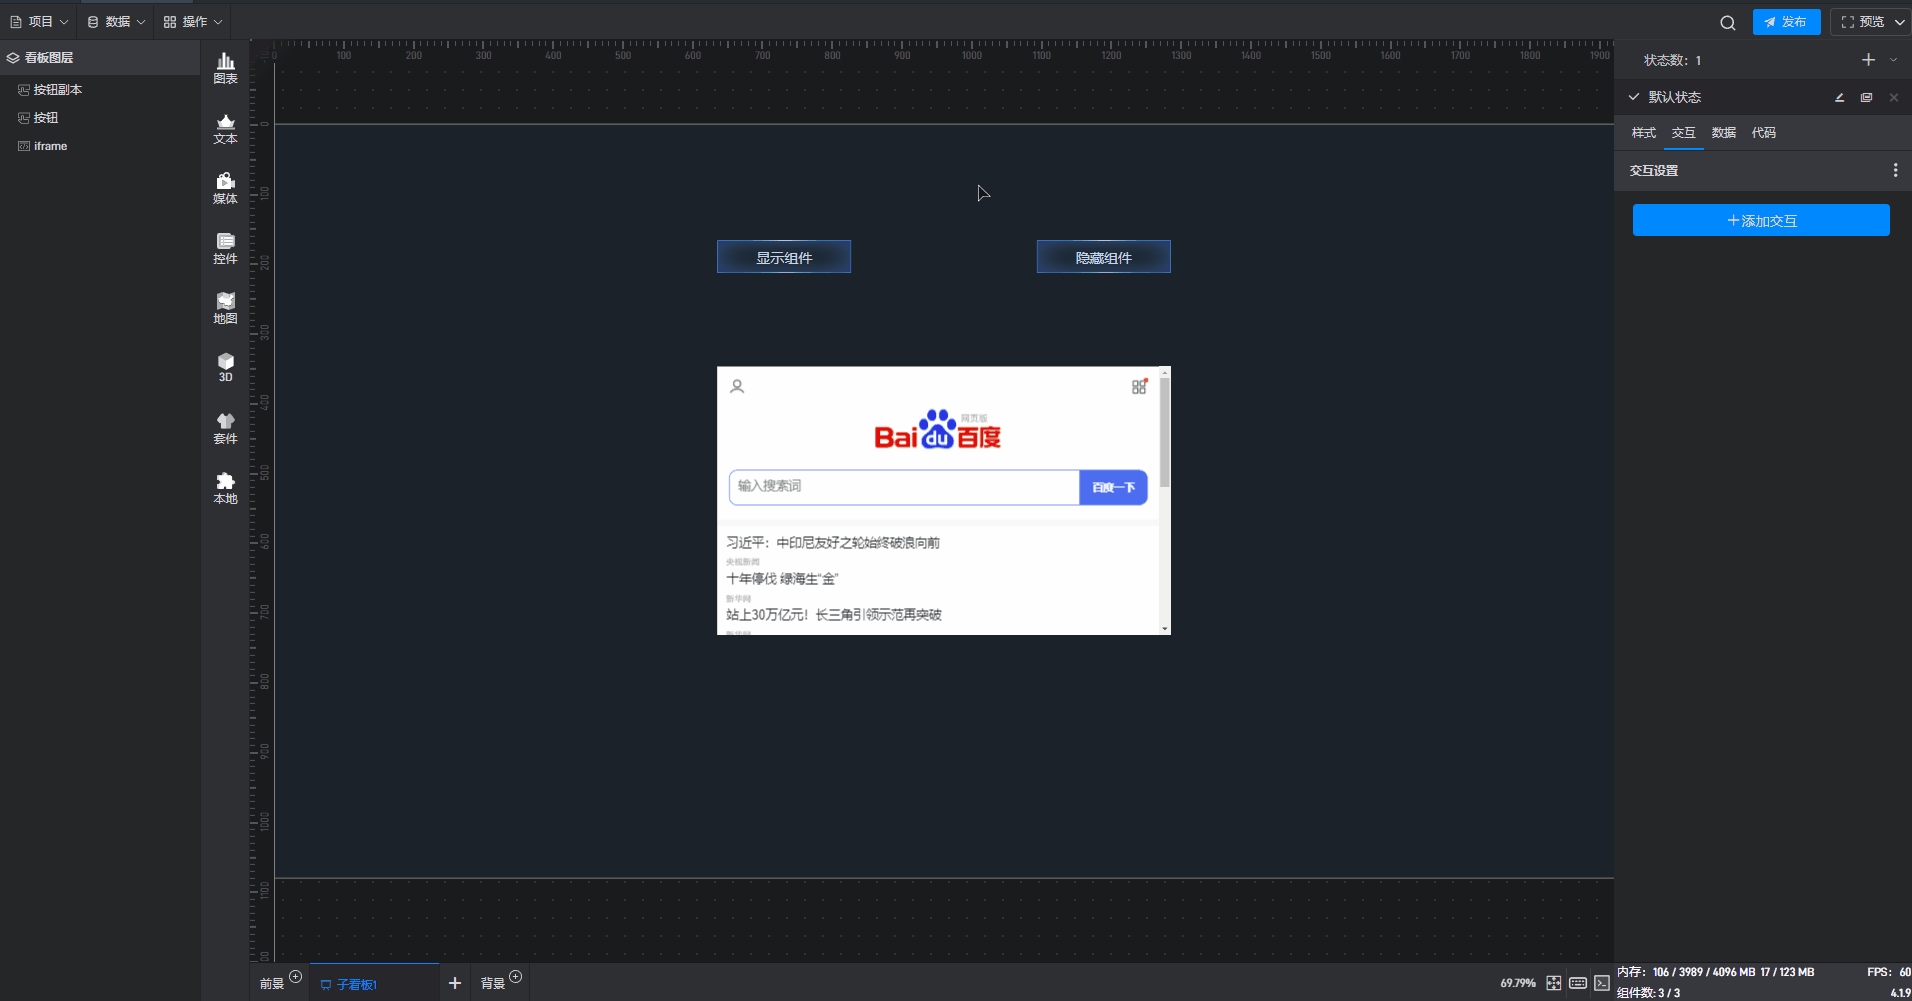Click the duplicate state icon
The height and width of the screenshot is (1001, 1912).
tap(1866, 97)
